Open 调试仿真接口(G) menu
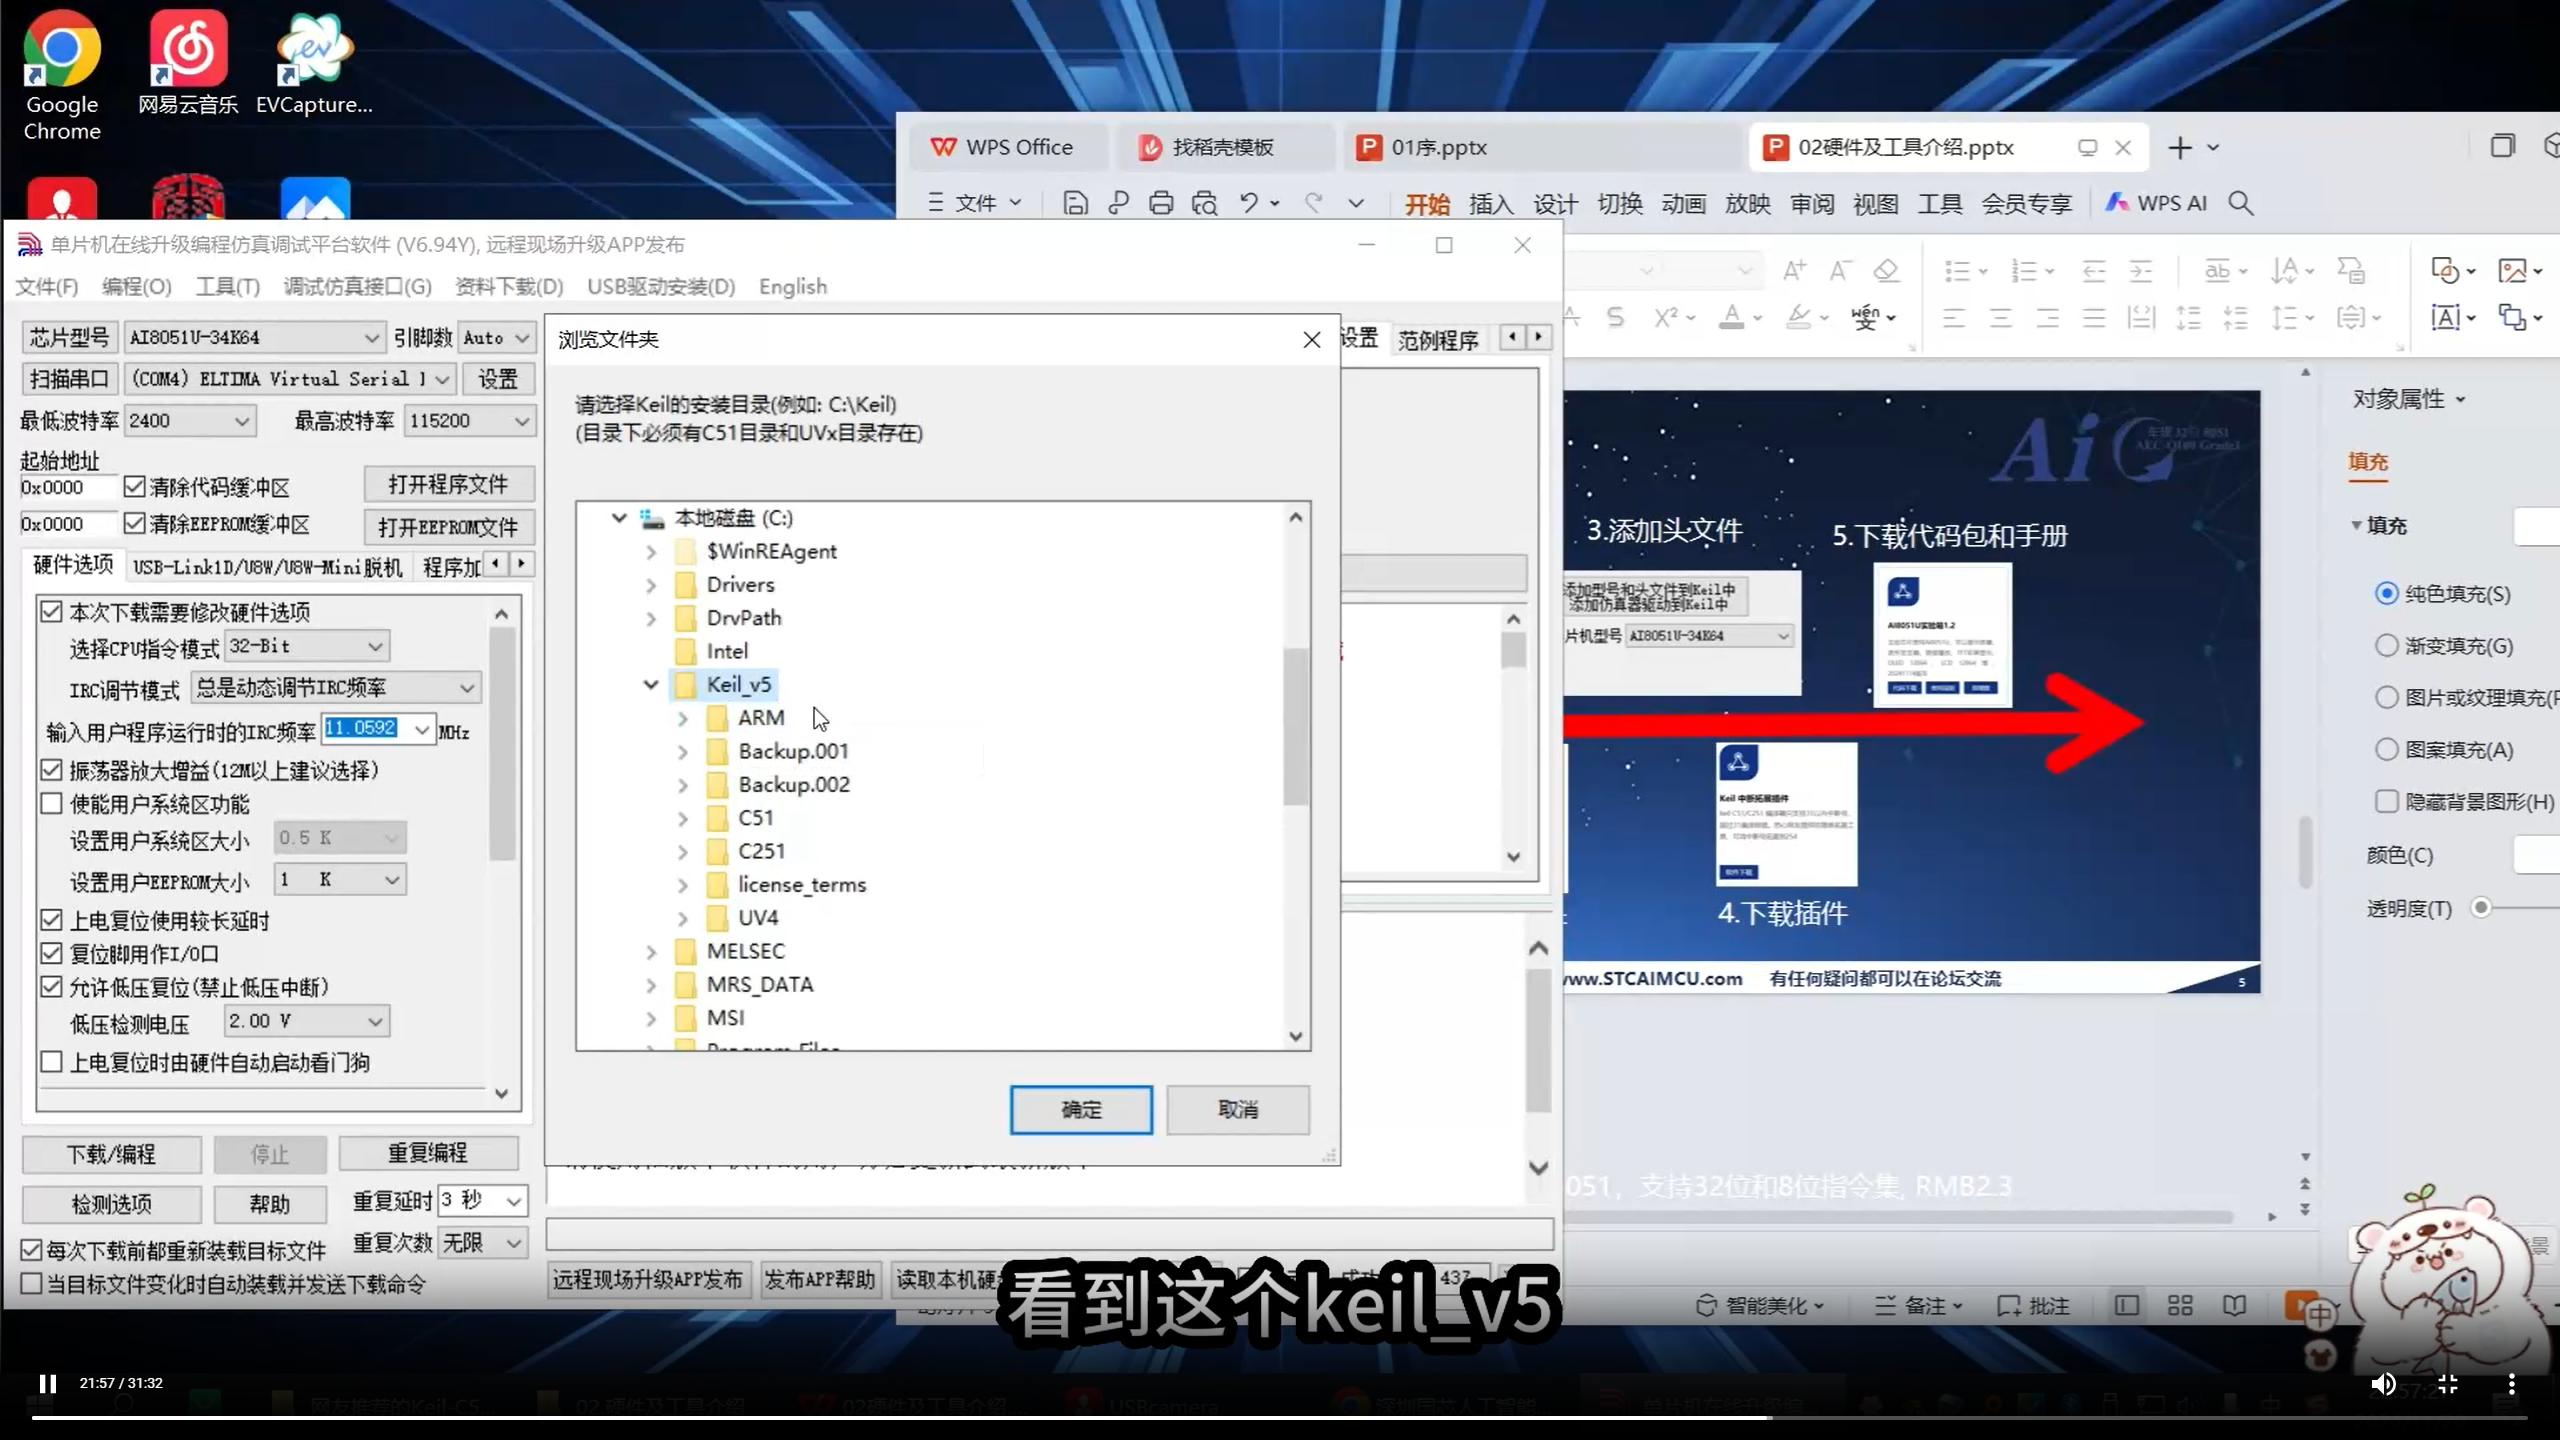Viewport: 2560px width, 1440px height. pyautogui.click(x=357, y=287)
